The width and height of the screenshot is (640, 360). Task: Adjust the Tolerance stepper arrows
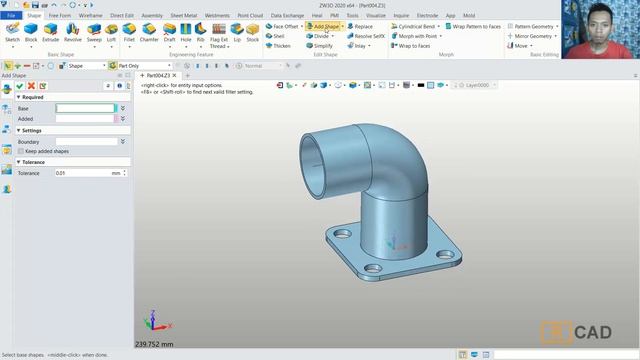click(124, 173)
